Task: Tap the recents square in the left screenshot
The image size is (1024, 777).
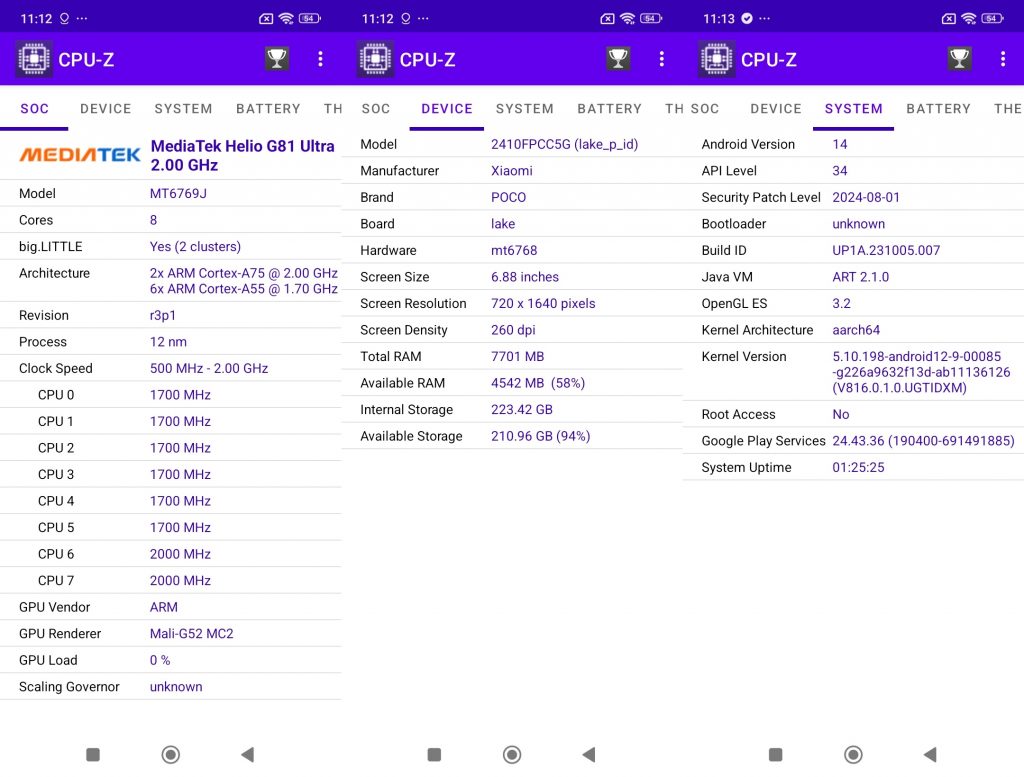Action: tap(93, 755)
